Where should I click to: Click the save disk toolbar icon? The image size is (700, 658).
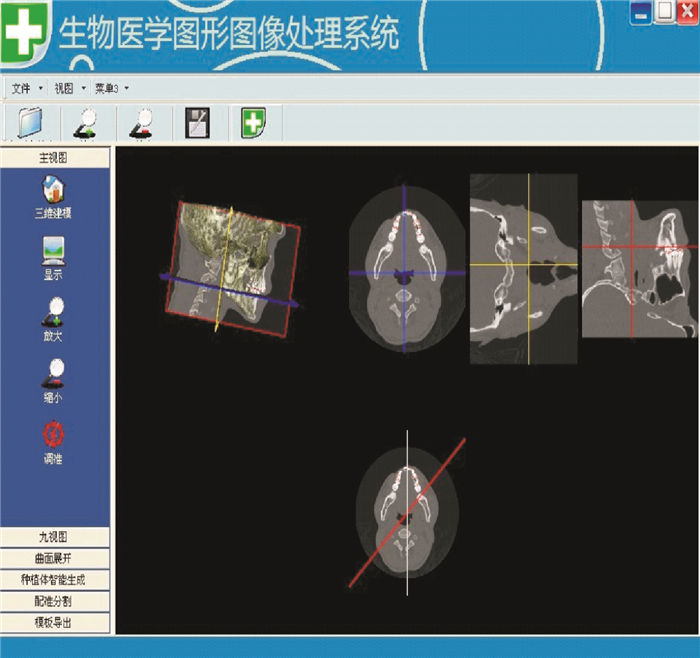pos(197,123)
